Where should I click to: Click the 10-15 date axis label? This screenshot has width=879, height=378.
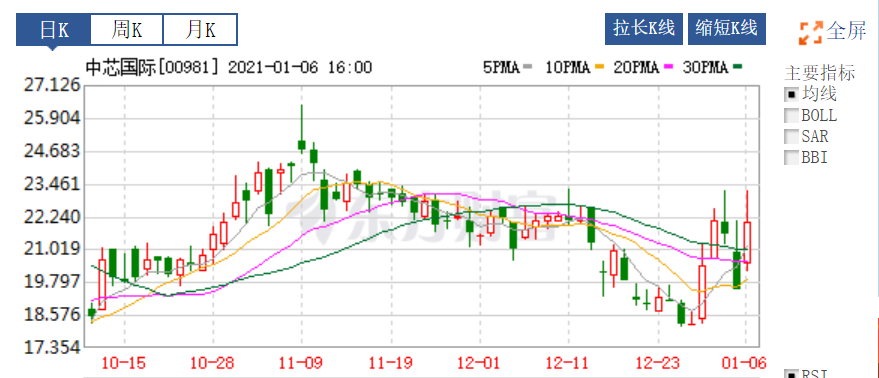[x=124, y=363]
